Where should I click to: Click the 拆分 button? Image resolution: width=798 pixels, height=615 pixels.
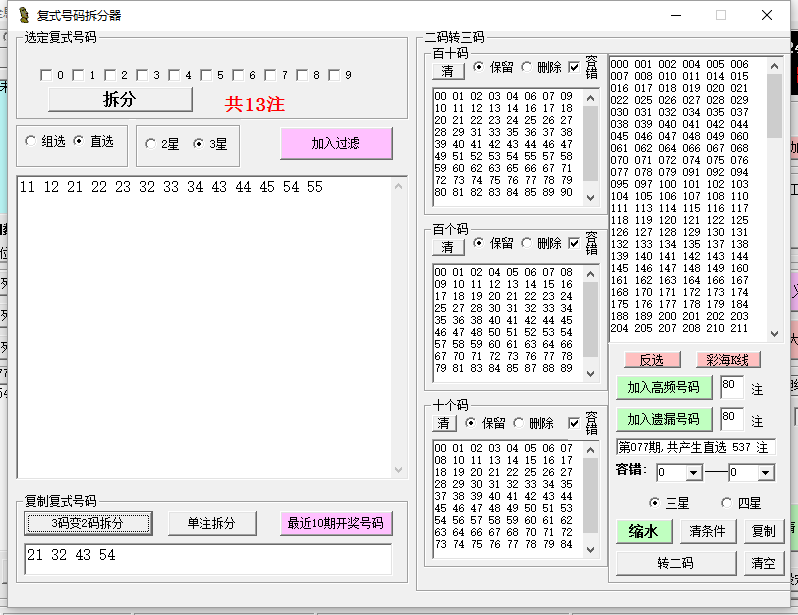point(120,100)
